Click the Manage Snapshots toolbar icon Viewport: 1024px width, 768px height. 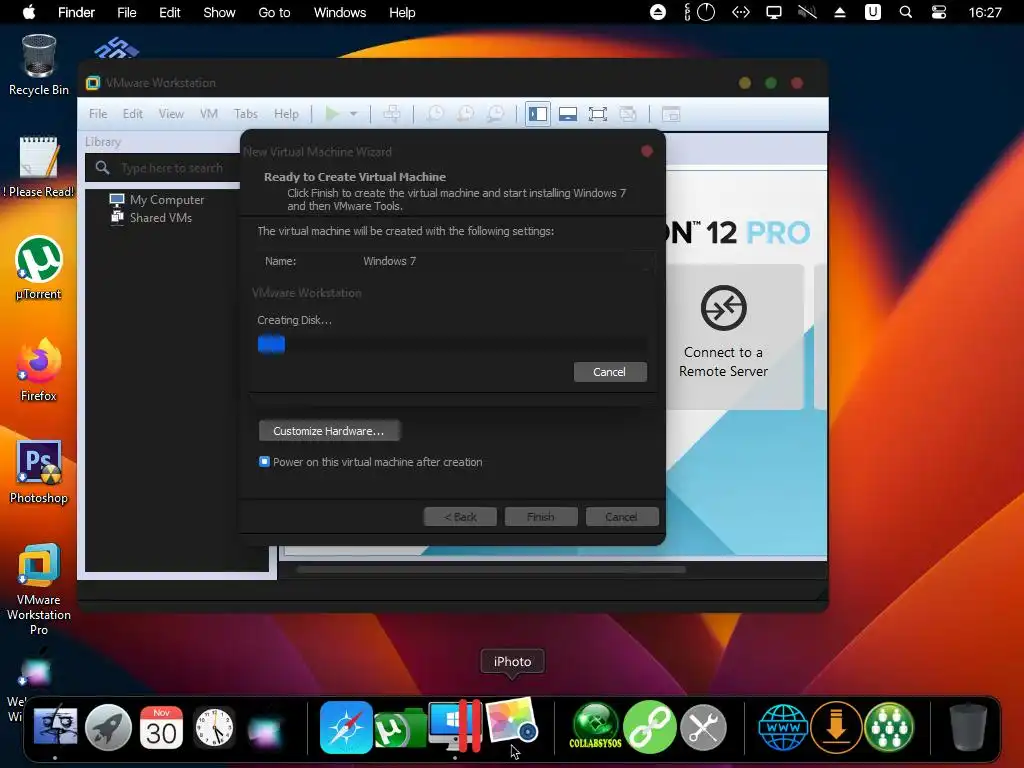496,114
